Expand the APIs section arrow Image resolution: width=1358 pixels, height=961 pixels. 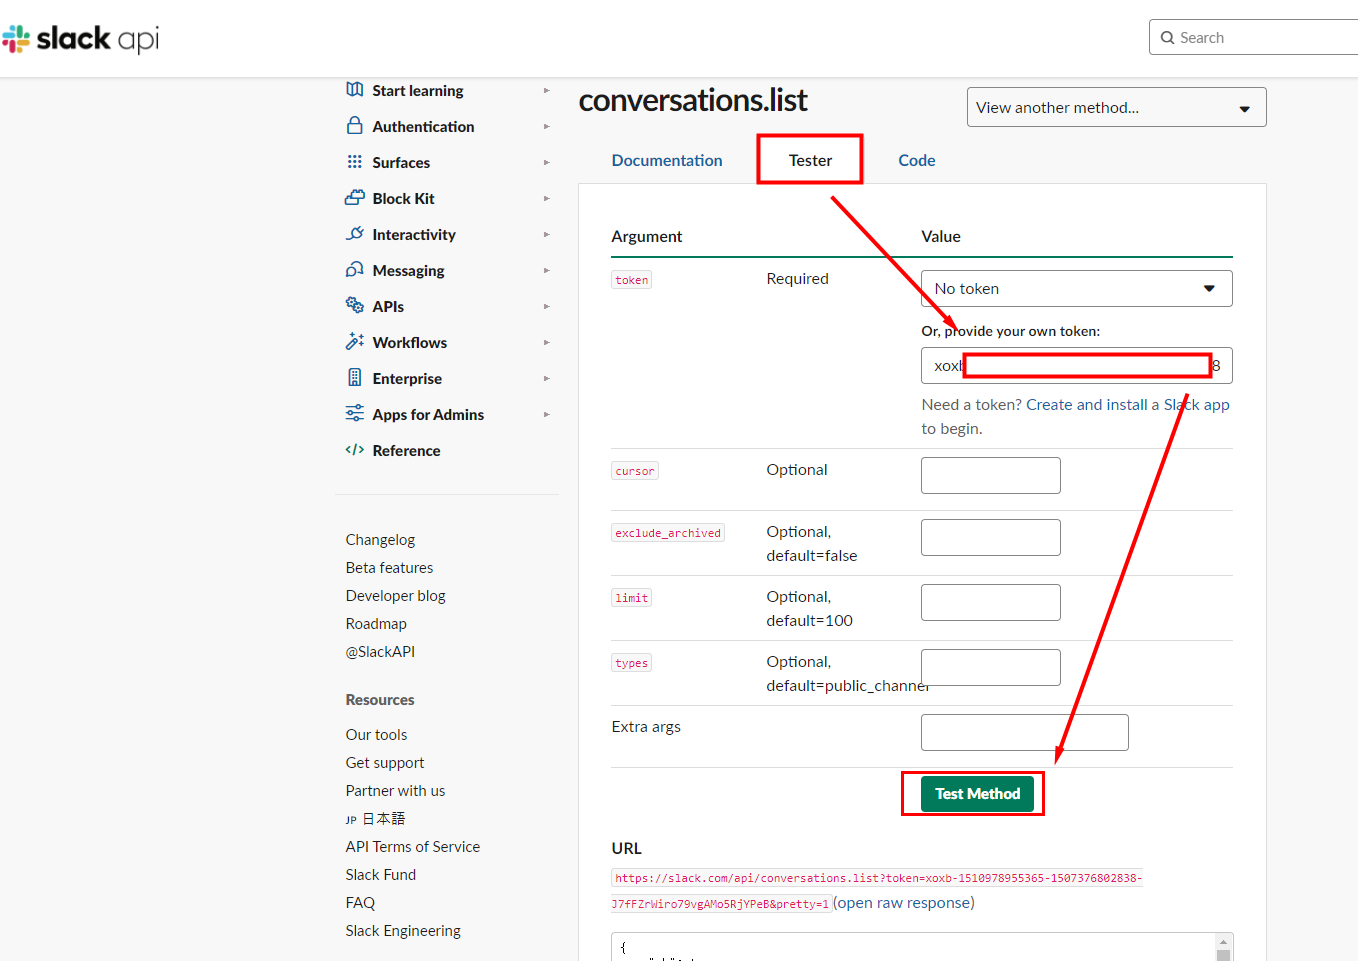point(546,307)
